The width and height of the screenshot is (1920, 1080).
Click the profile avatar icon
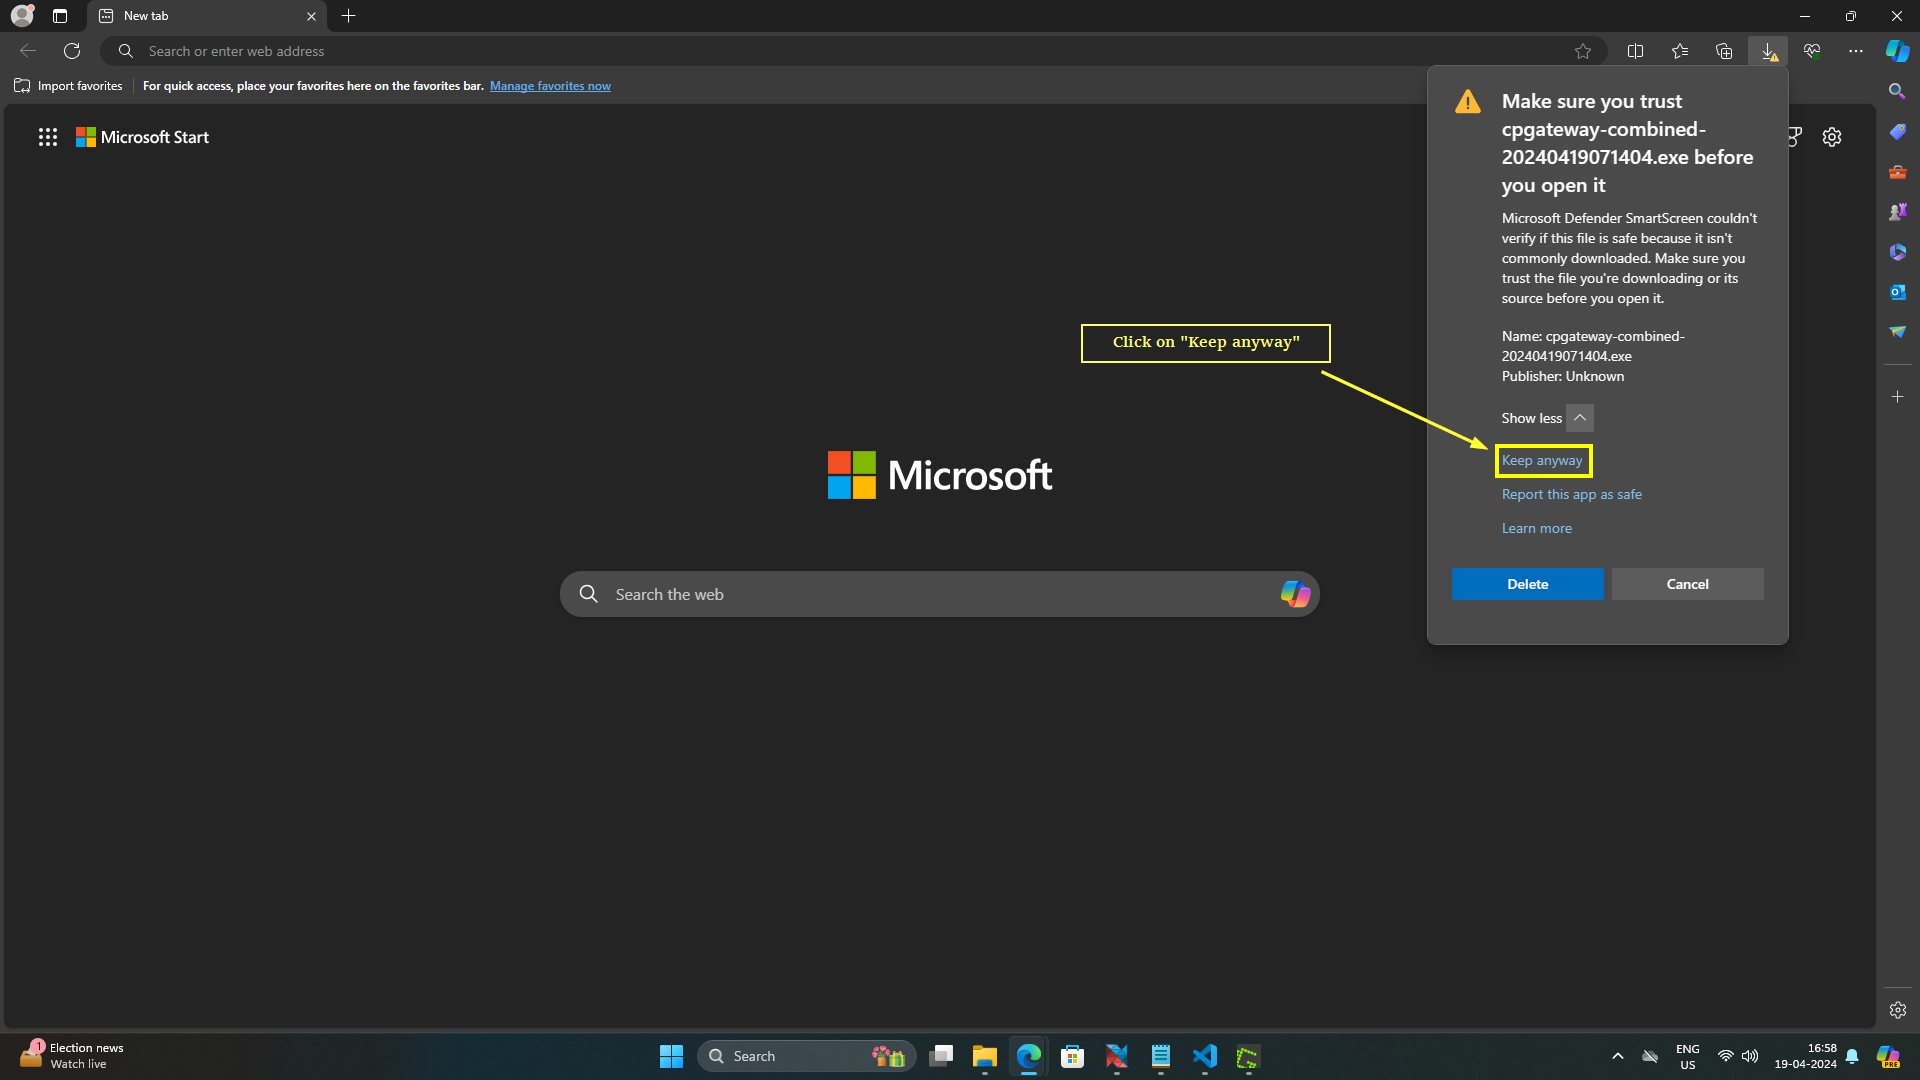pos(22,16)
